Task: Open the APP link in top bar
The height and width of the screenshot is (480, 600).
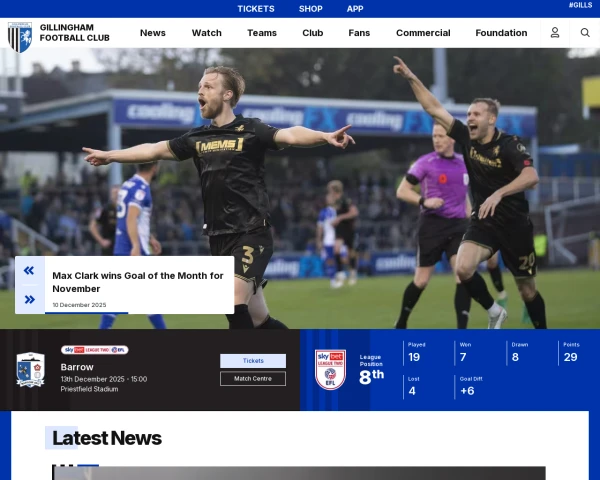Action: [355, 9]
